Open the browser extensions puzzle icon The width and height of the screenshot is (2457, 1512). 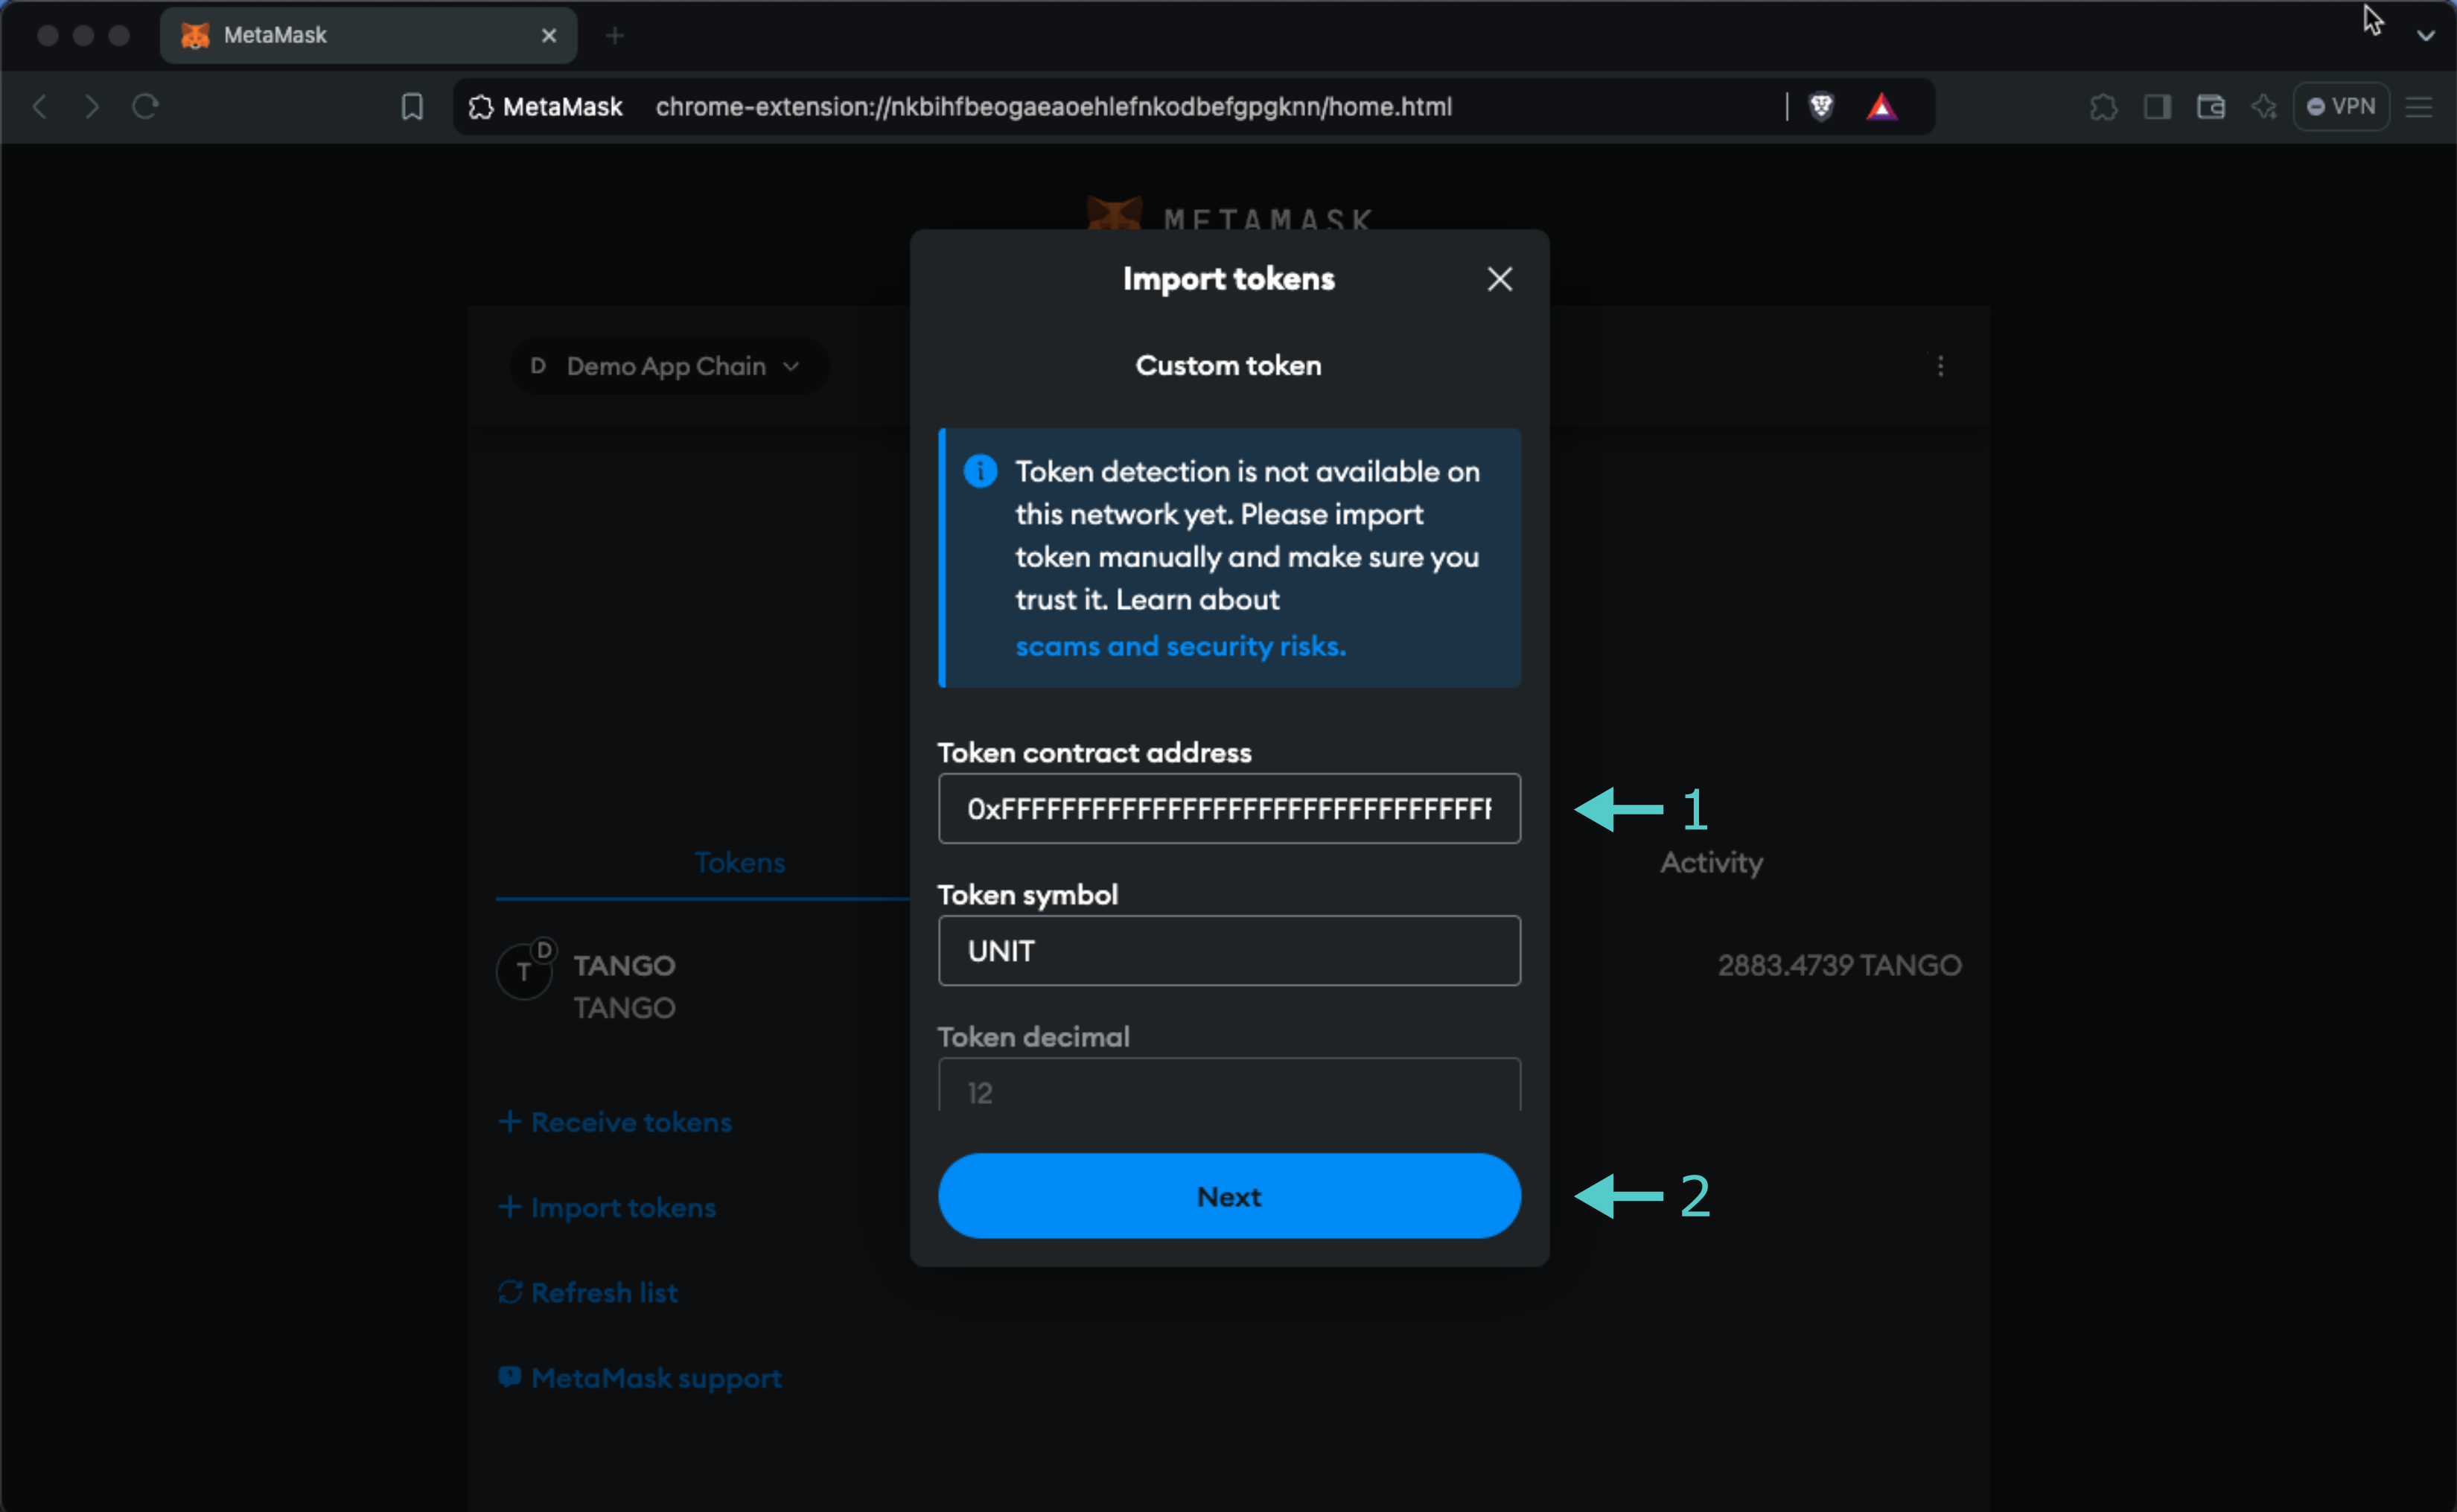pyautogui.click(x=2103, y=107)
